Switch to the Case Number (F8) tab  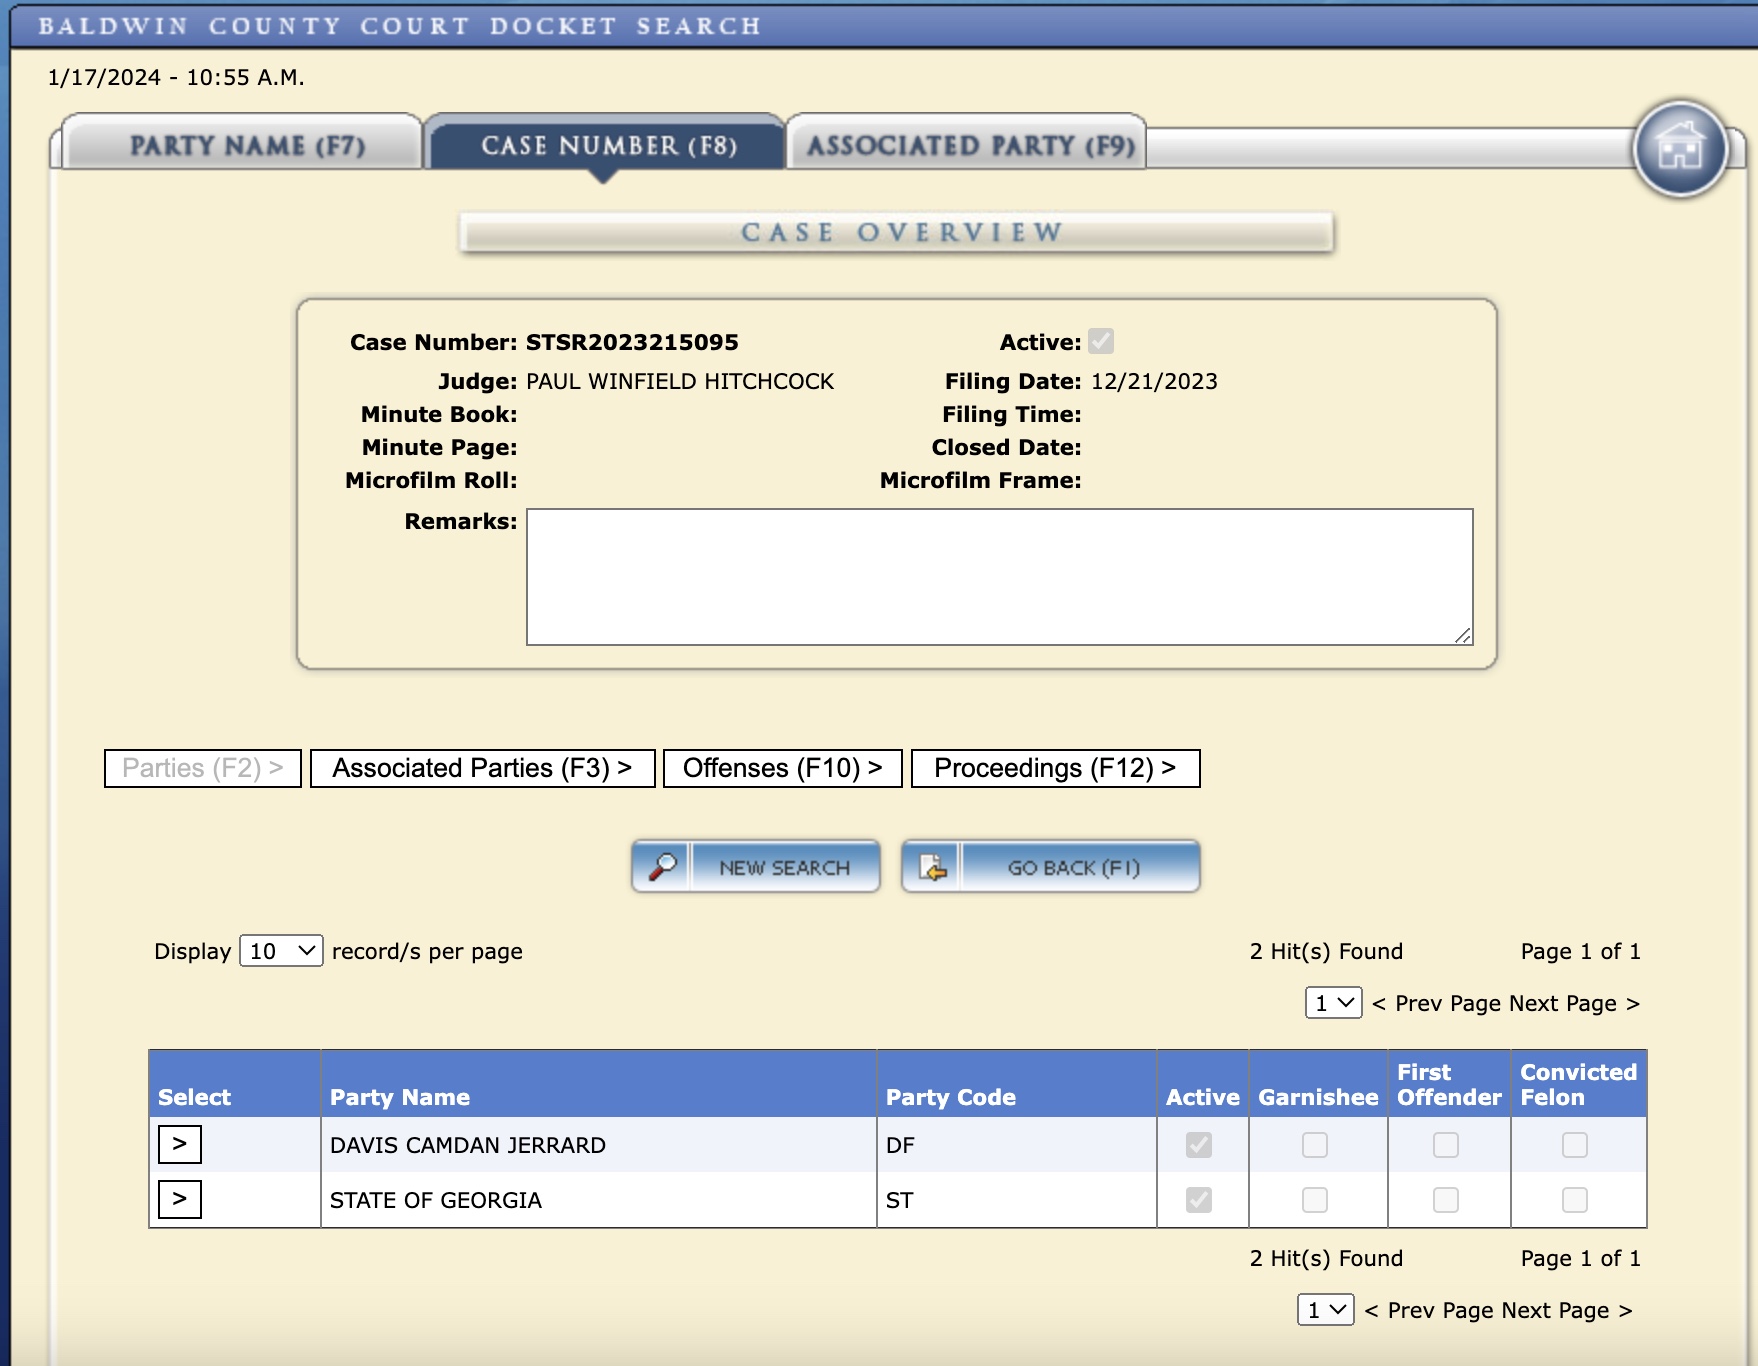tap(606, 146)
